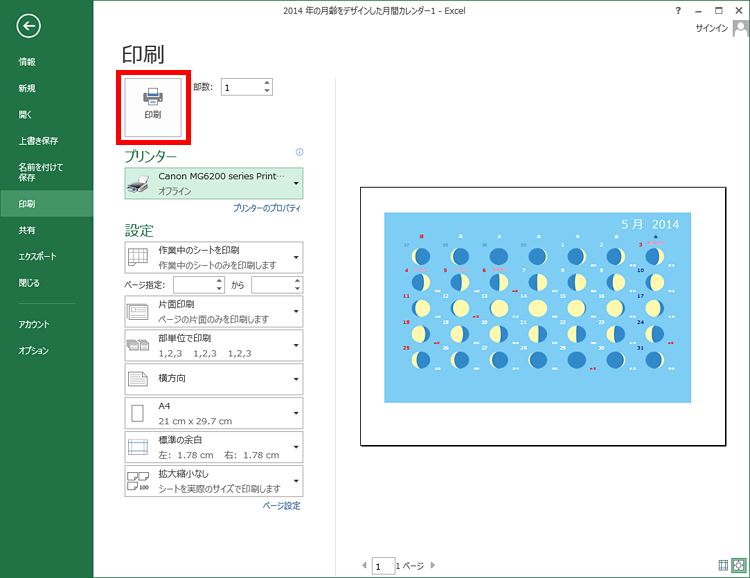
Task: Expand the 拡大縮小なし scaling dropdown
Action: point(214,481)
